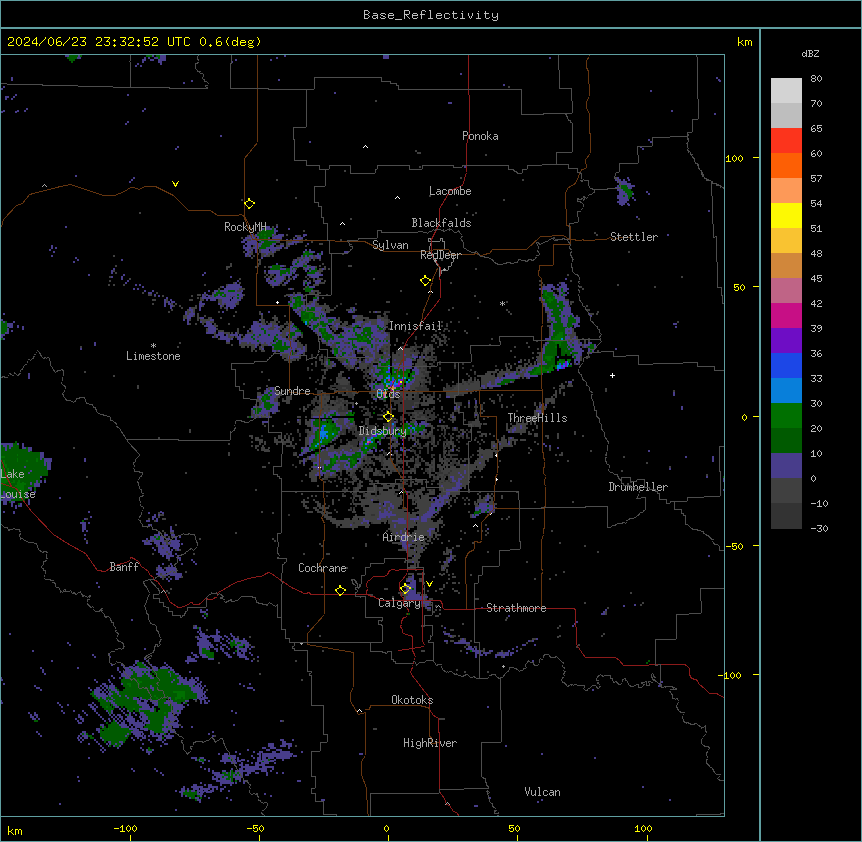Select the orange 60-57 dBZ legend swatch
The width and height of the screenshot is (862, 842).
pyautogui.click(x=786, y=165)
